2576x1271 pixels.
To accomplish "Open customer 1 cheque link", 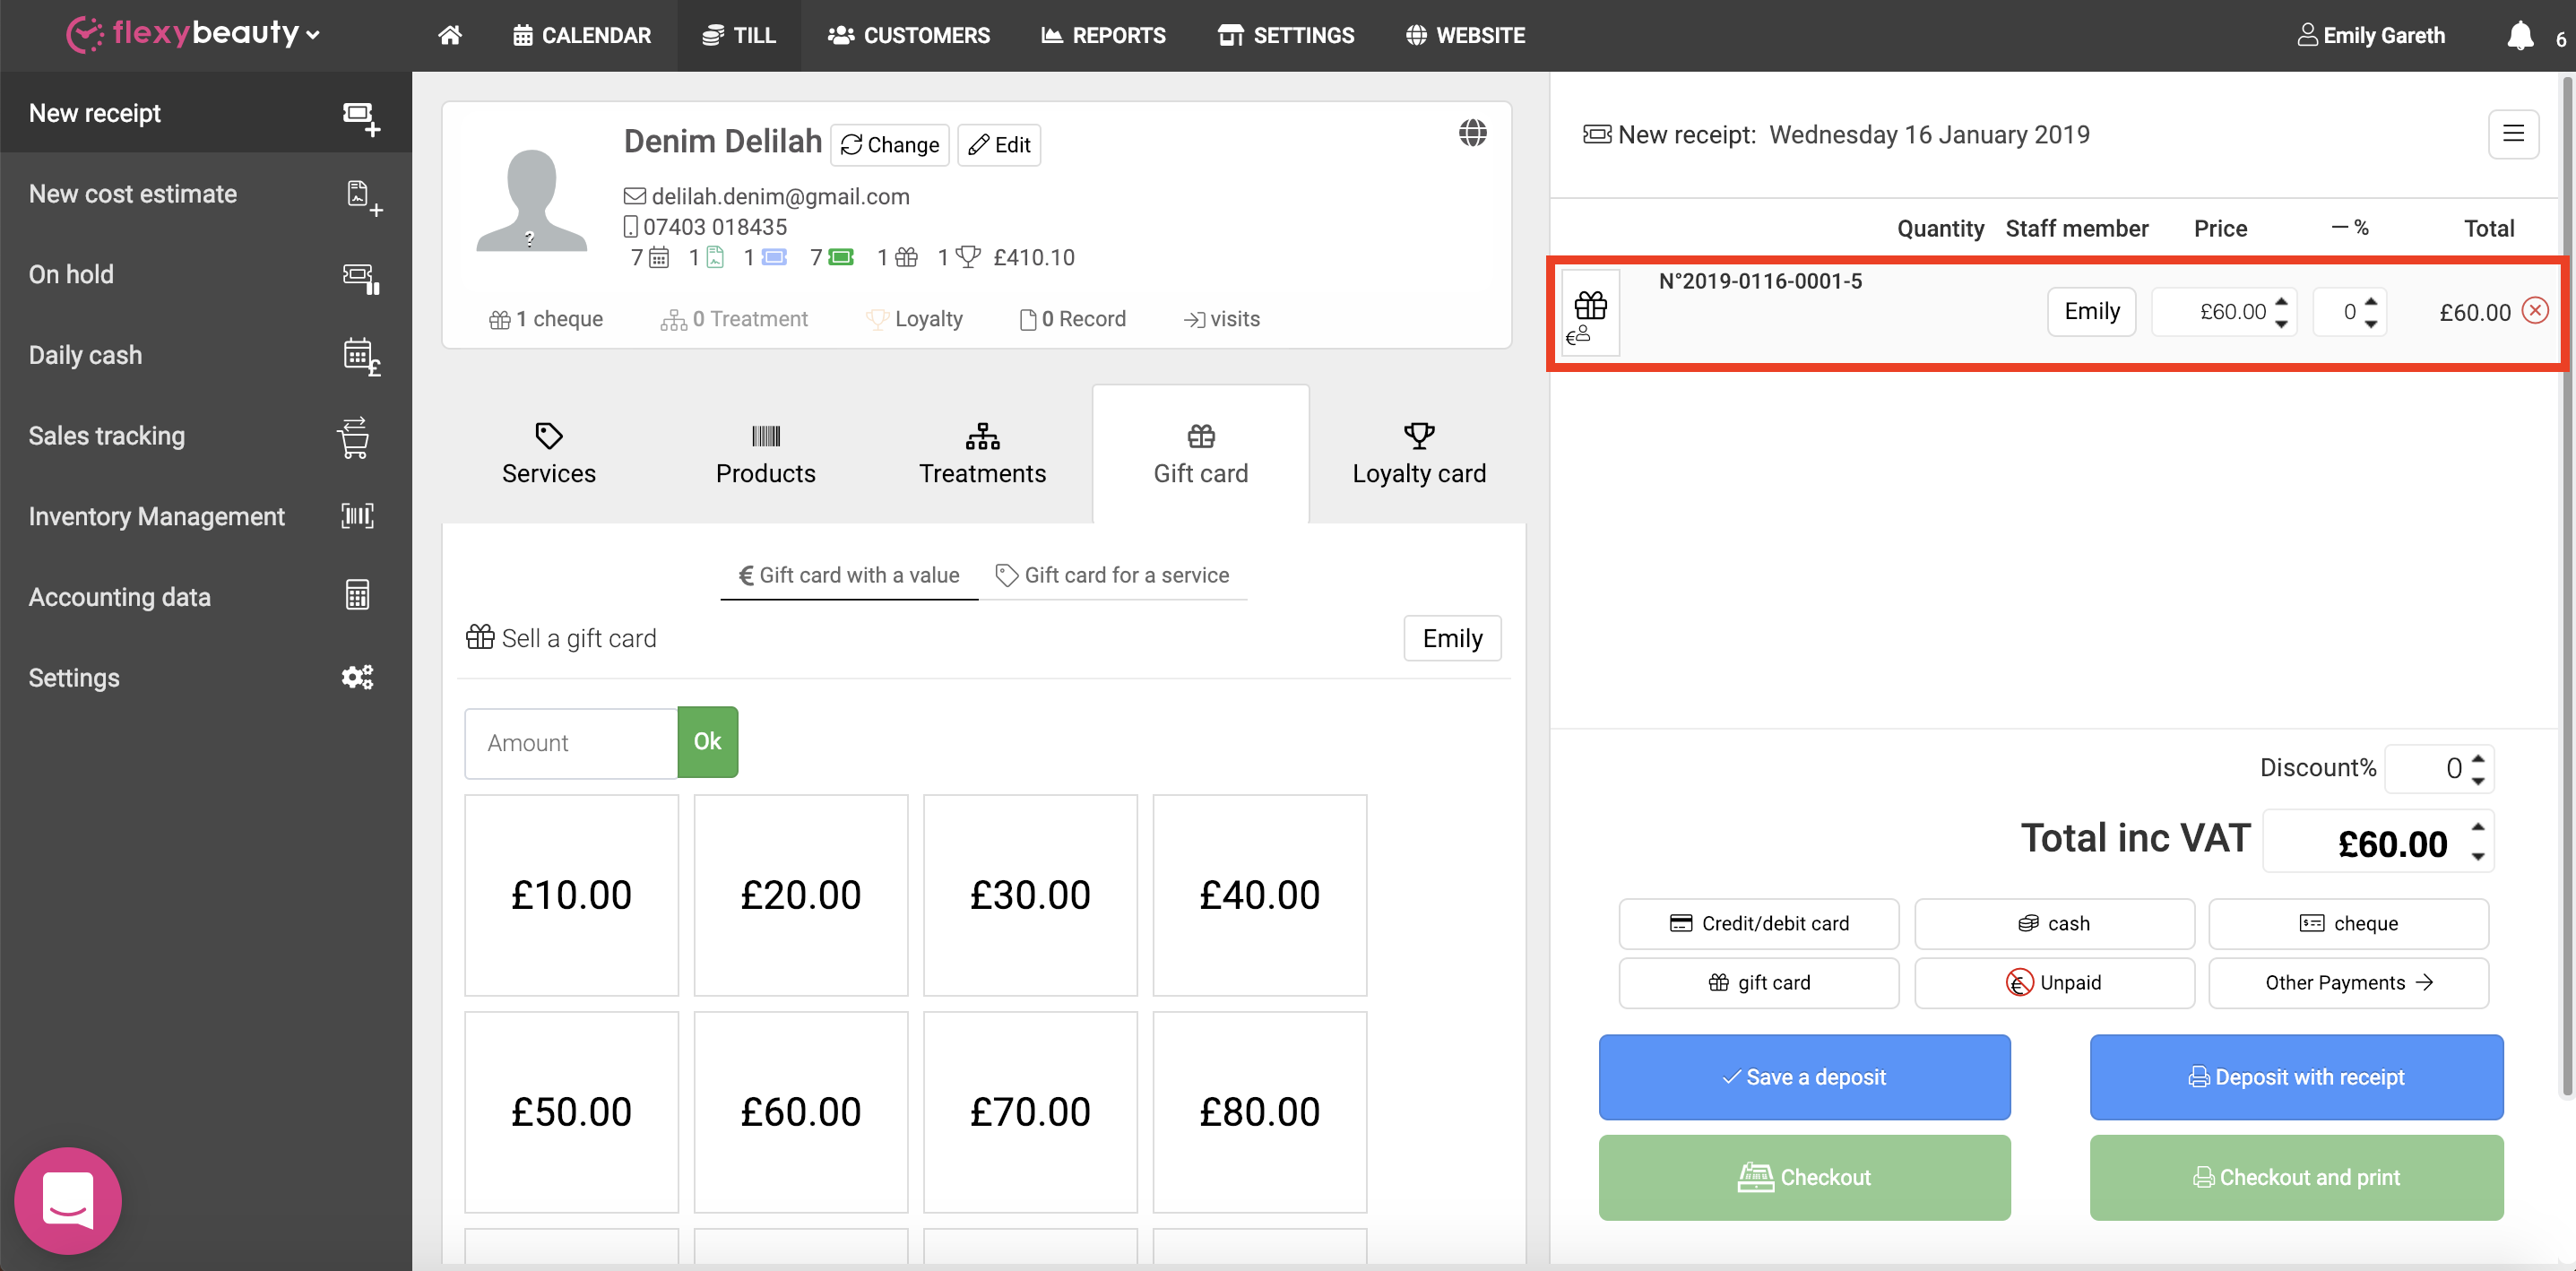I will [546, 319].
